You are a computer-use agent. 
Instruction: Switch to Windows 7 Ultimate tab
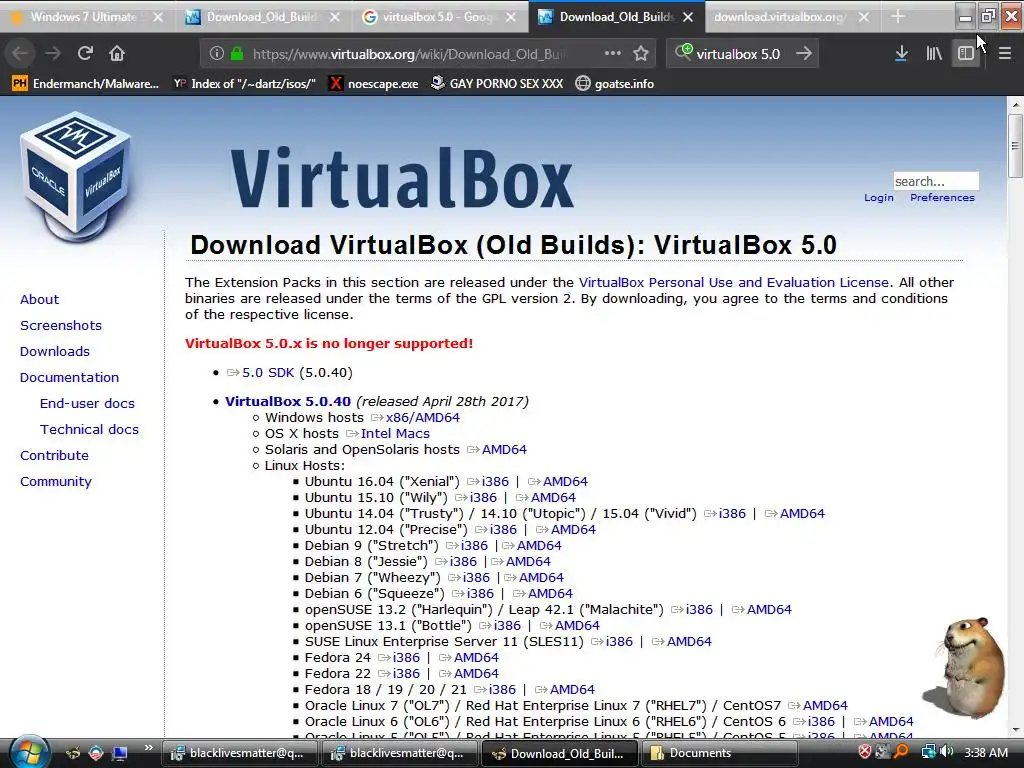84,17
